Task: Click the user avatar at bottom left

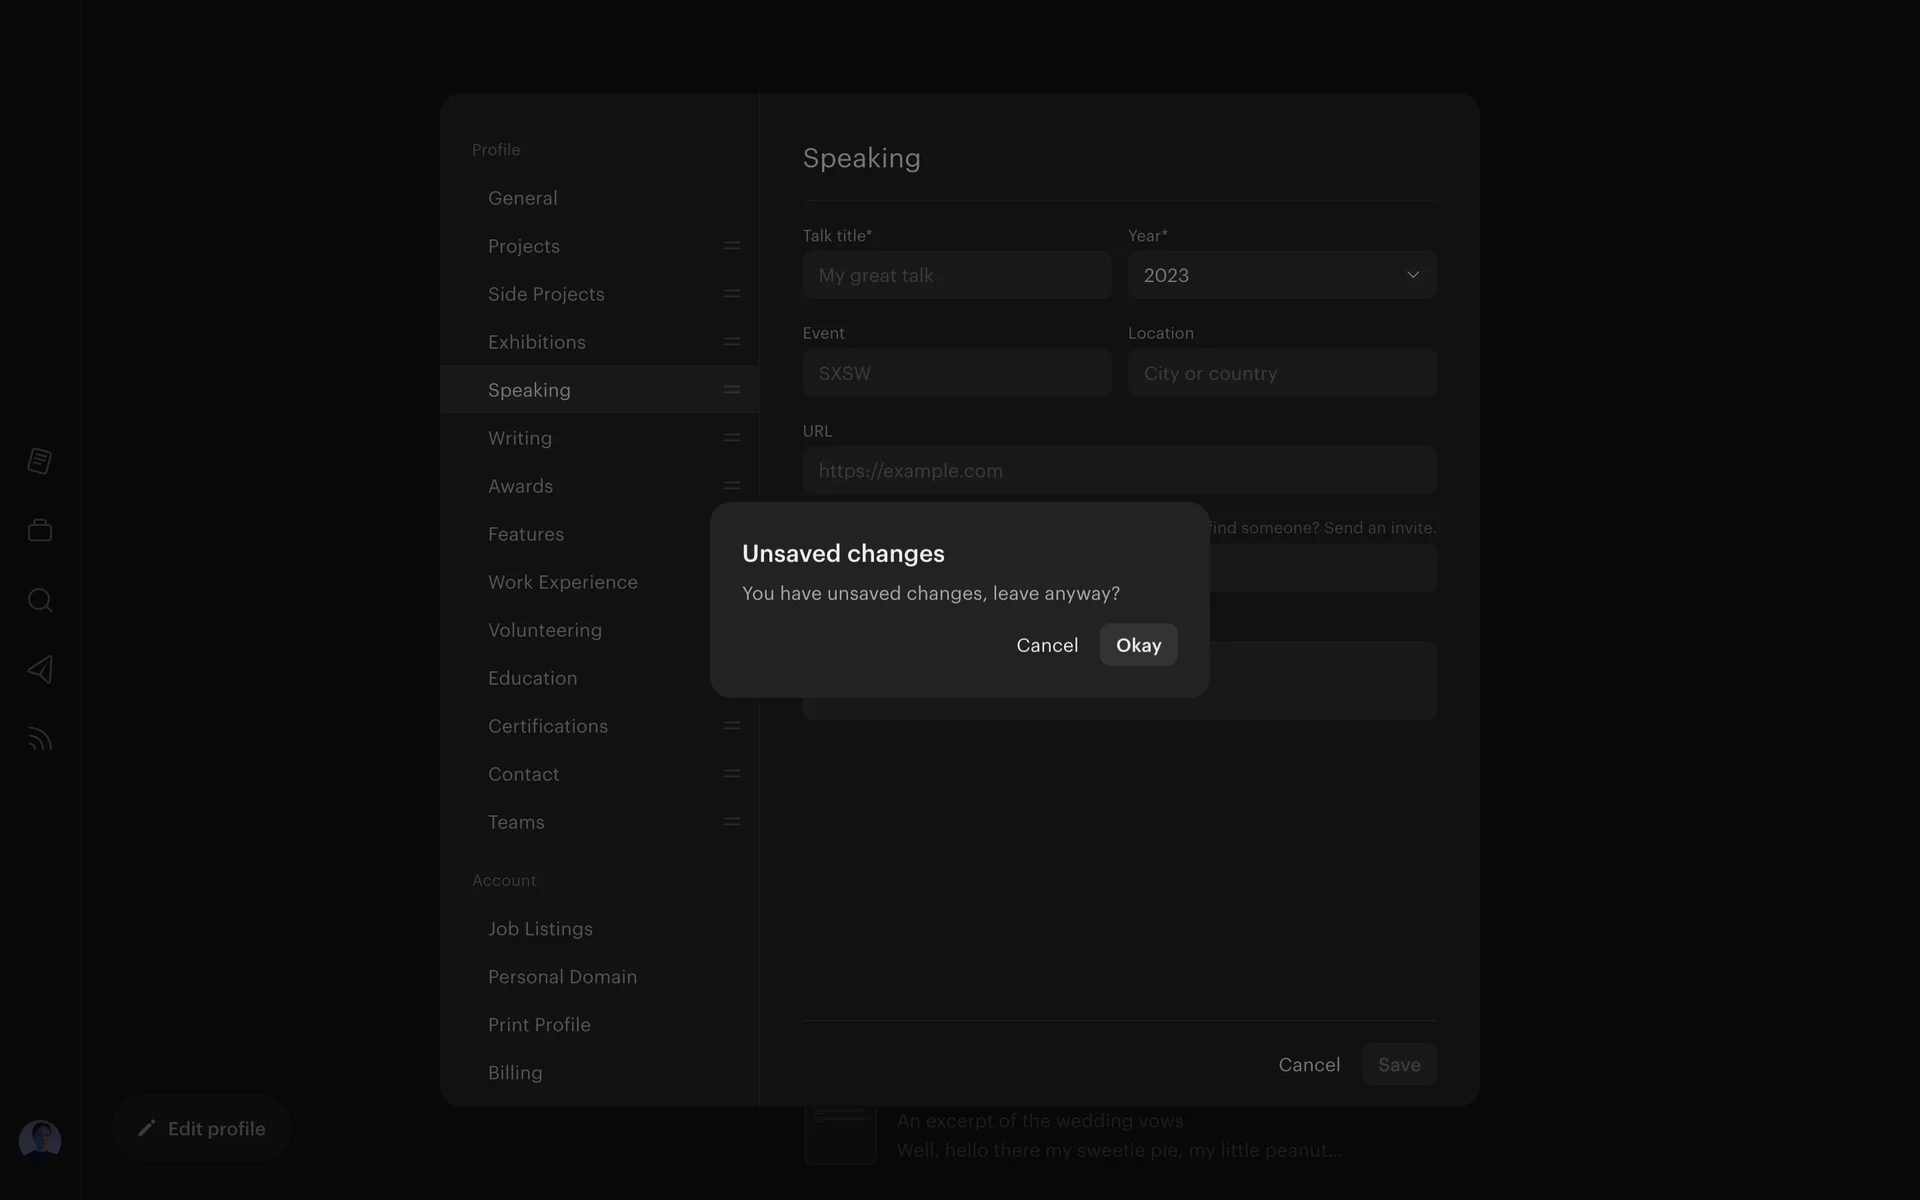Action: (x=40, y=1140)
